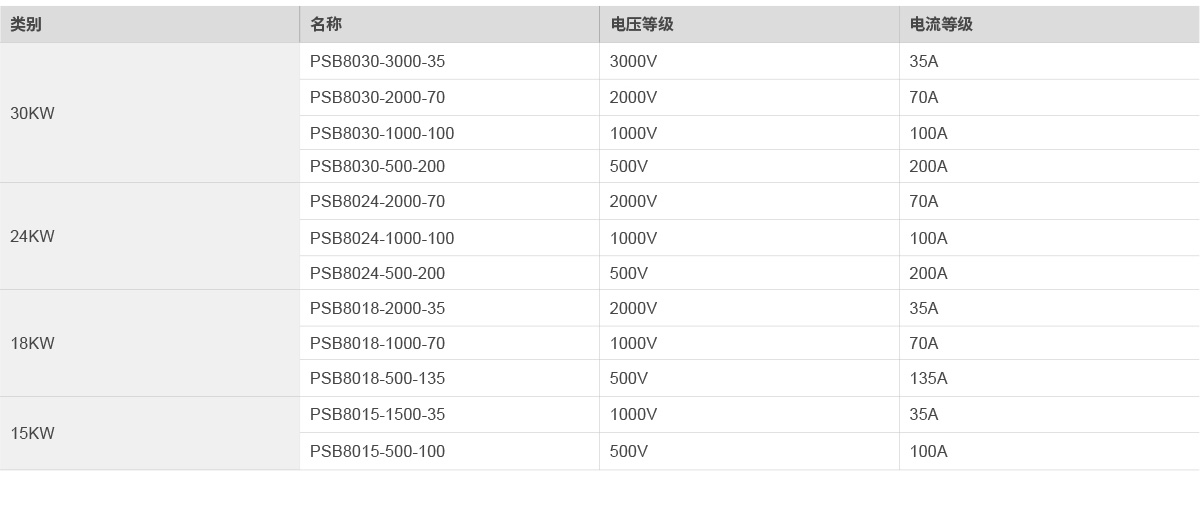
Task: Select the 24KW category cell
Action: [x=32, y=237]
